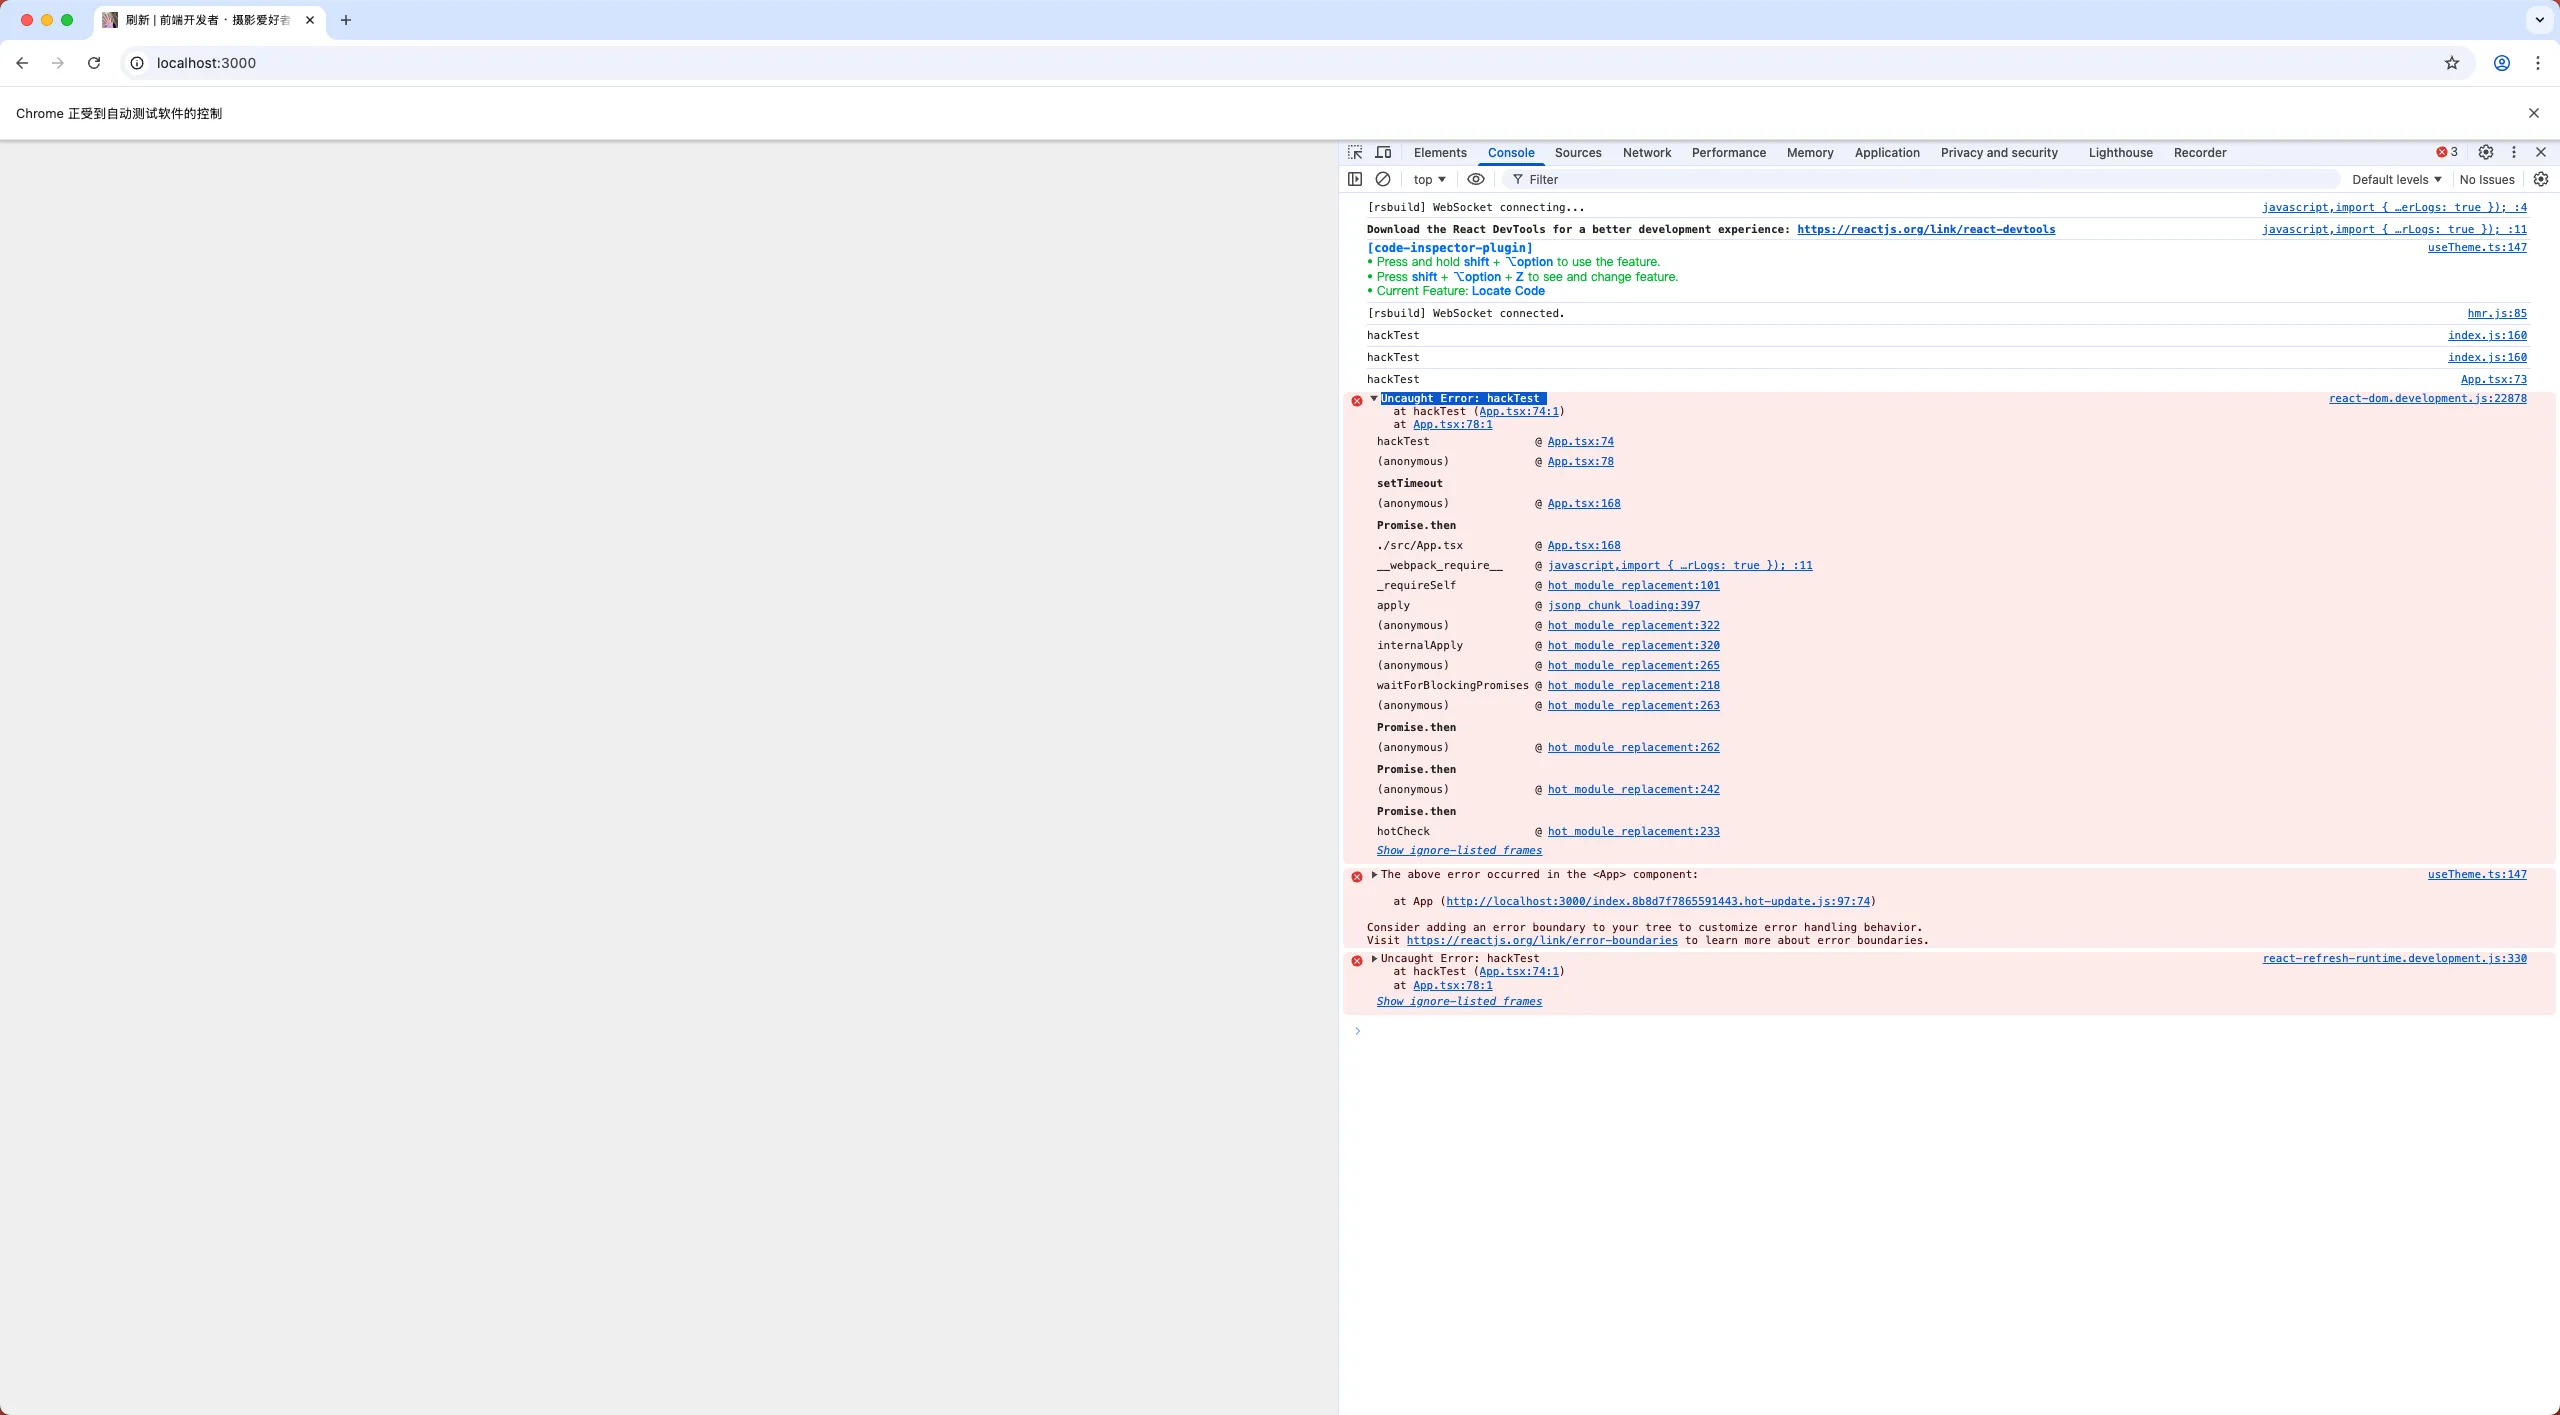Open hot_module_replacement:233 link for hotCheck

tap(1634, 831)
